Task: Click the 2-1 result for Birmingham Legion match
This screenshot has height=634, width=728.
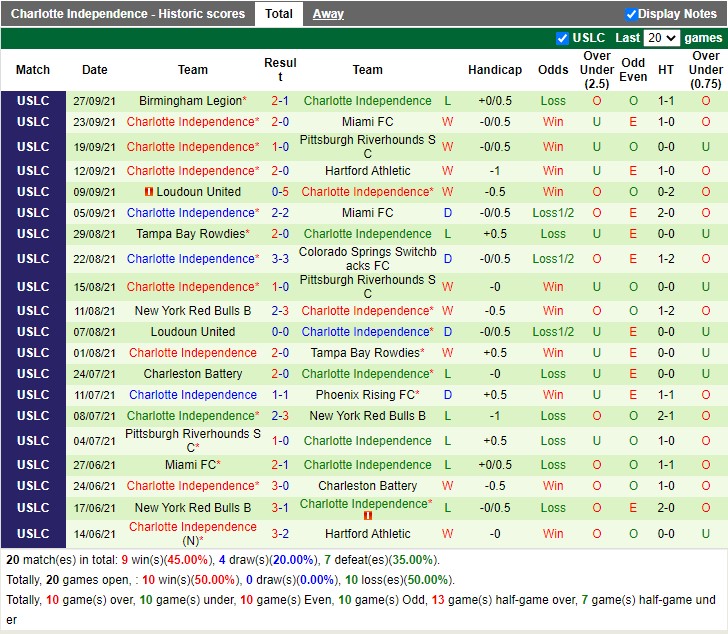Action: (x=280, y=101)
